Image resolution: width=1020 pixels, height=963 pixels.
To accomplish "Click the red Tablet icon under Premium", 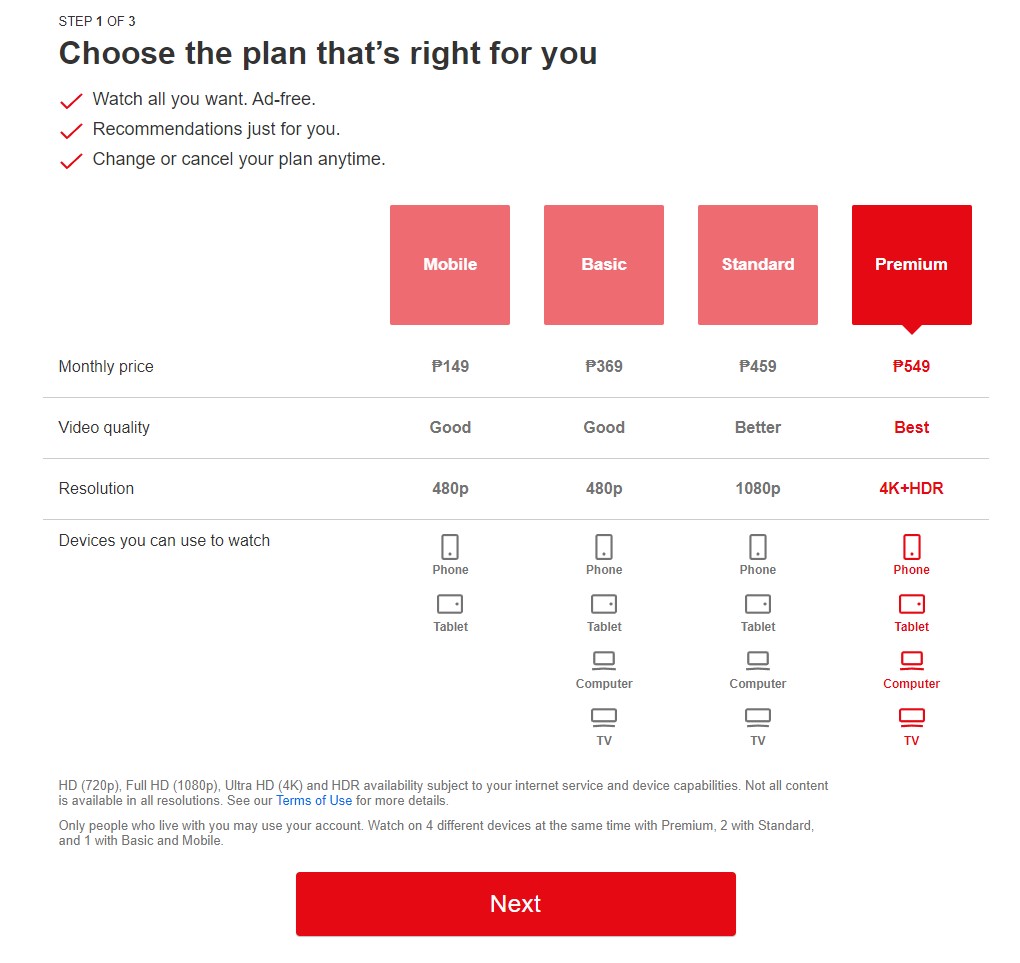I will 911,604.
